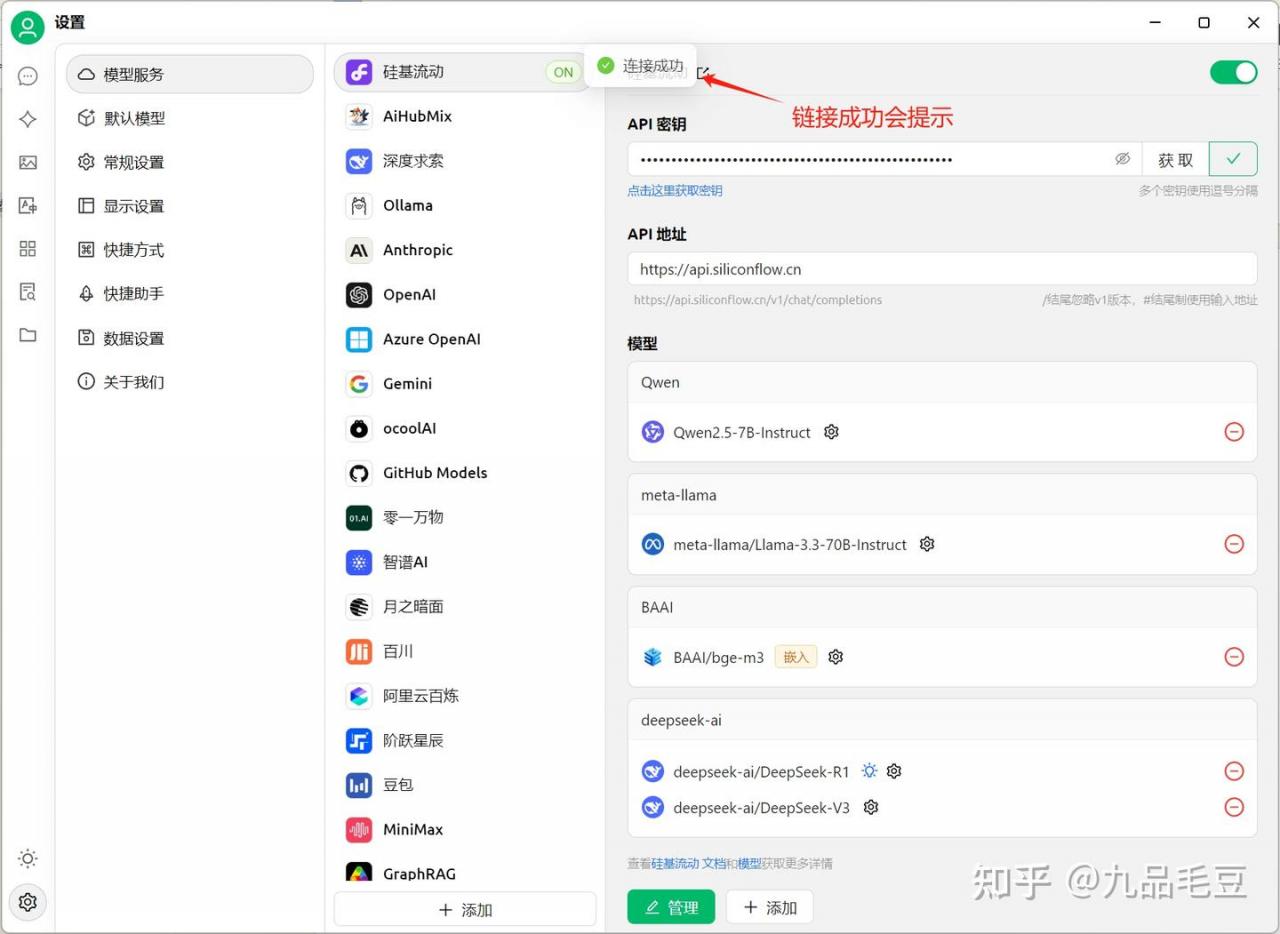Select the GitHub Models provider
This screenshot has width=1280, height=934.
point(465,473)
